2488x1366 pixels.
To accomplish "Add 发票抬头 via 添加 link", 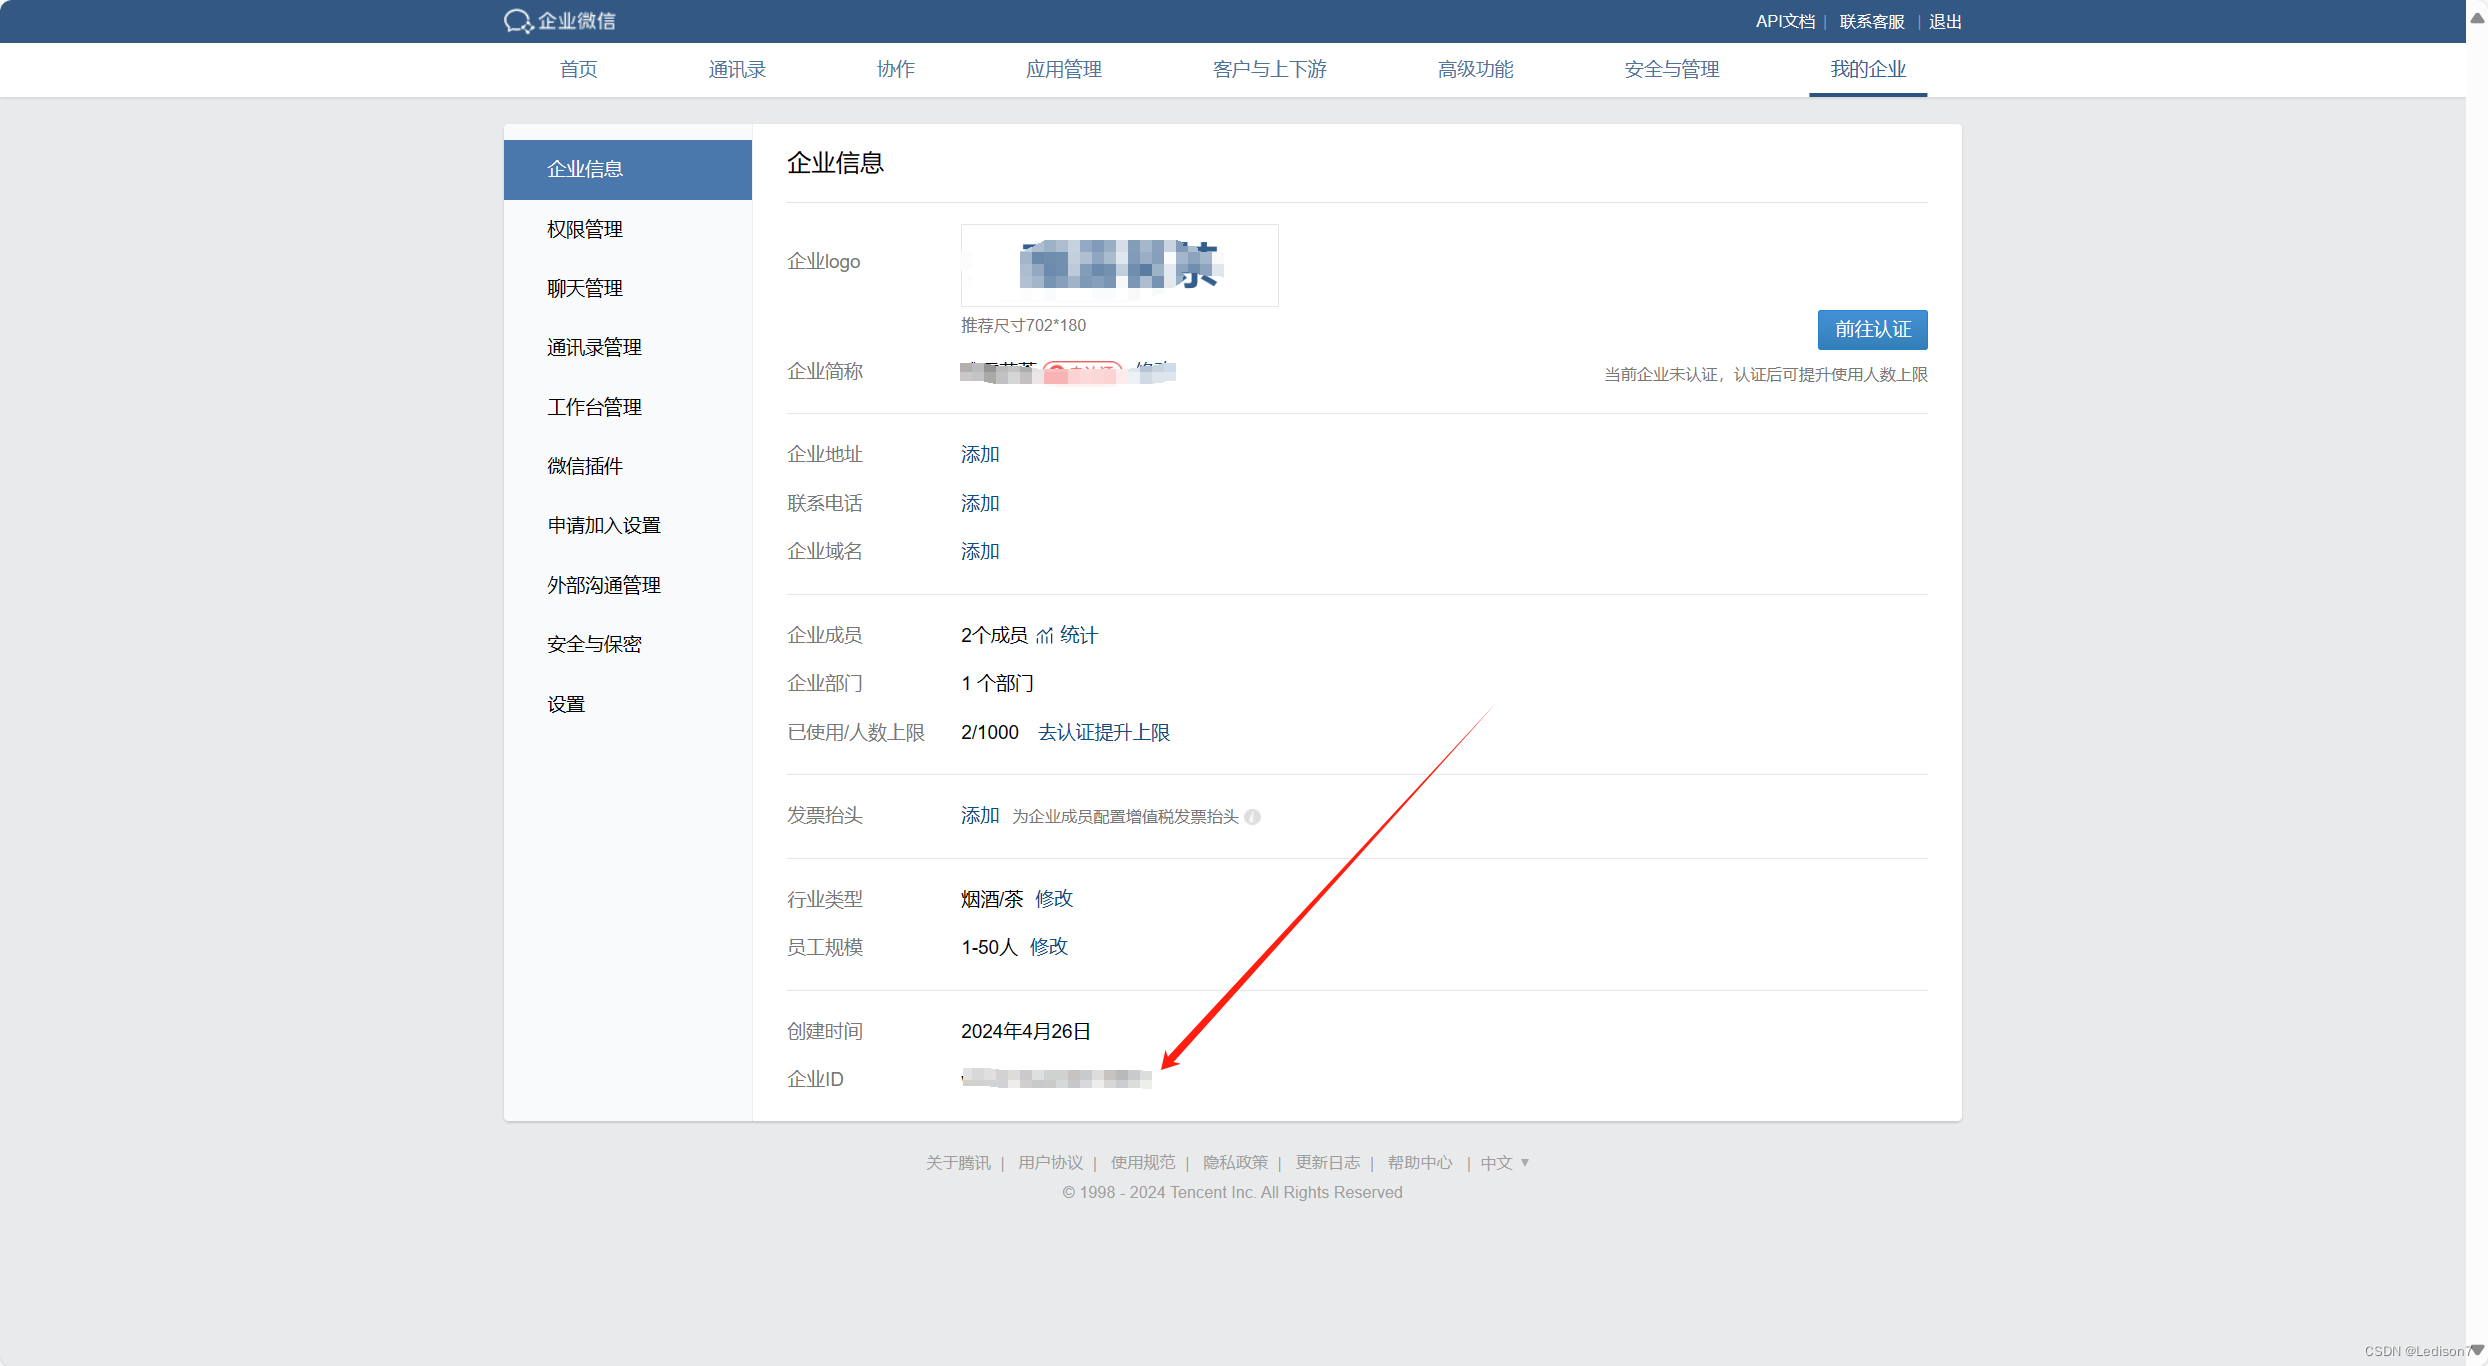I will tap(980, 816).
